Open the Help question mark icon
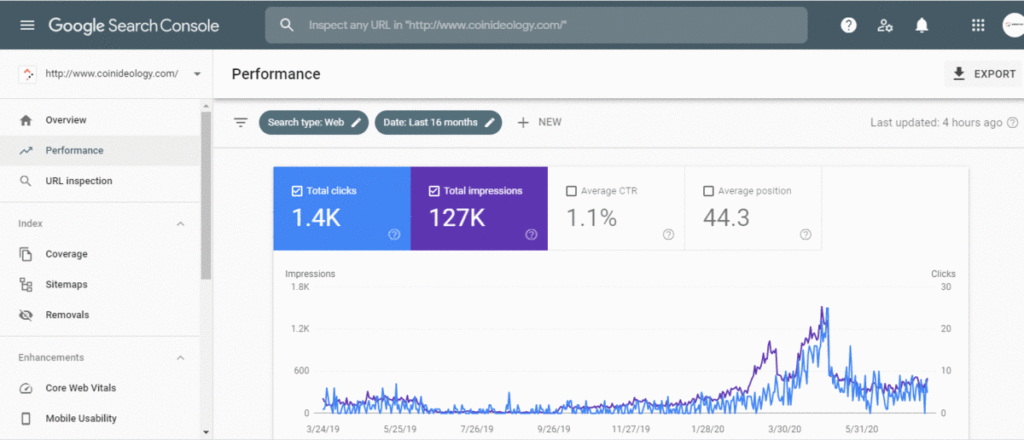 tap(848, 25)
